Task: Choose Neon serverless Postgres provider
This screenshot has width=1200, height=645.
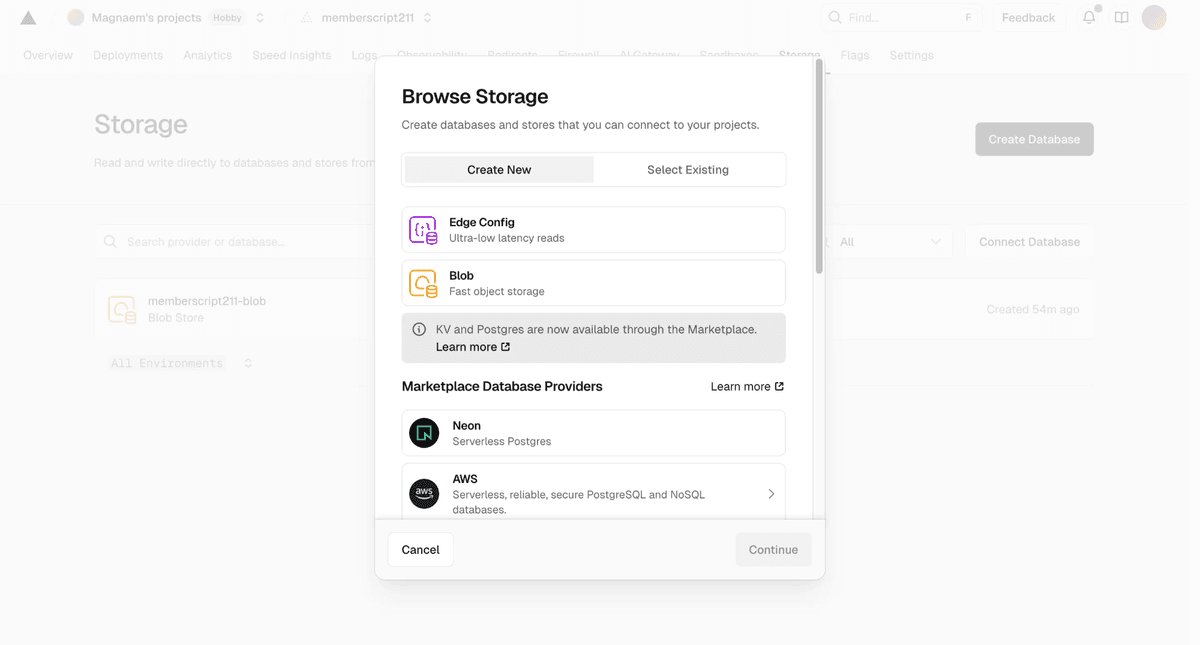Action: pos(593,431)
